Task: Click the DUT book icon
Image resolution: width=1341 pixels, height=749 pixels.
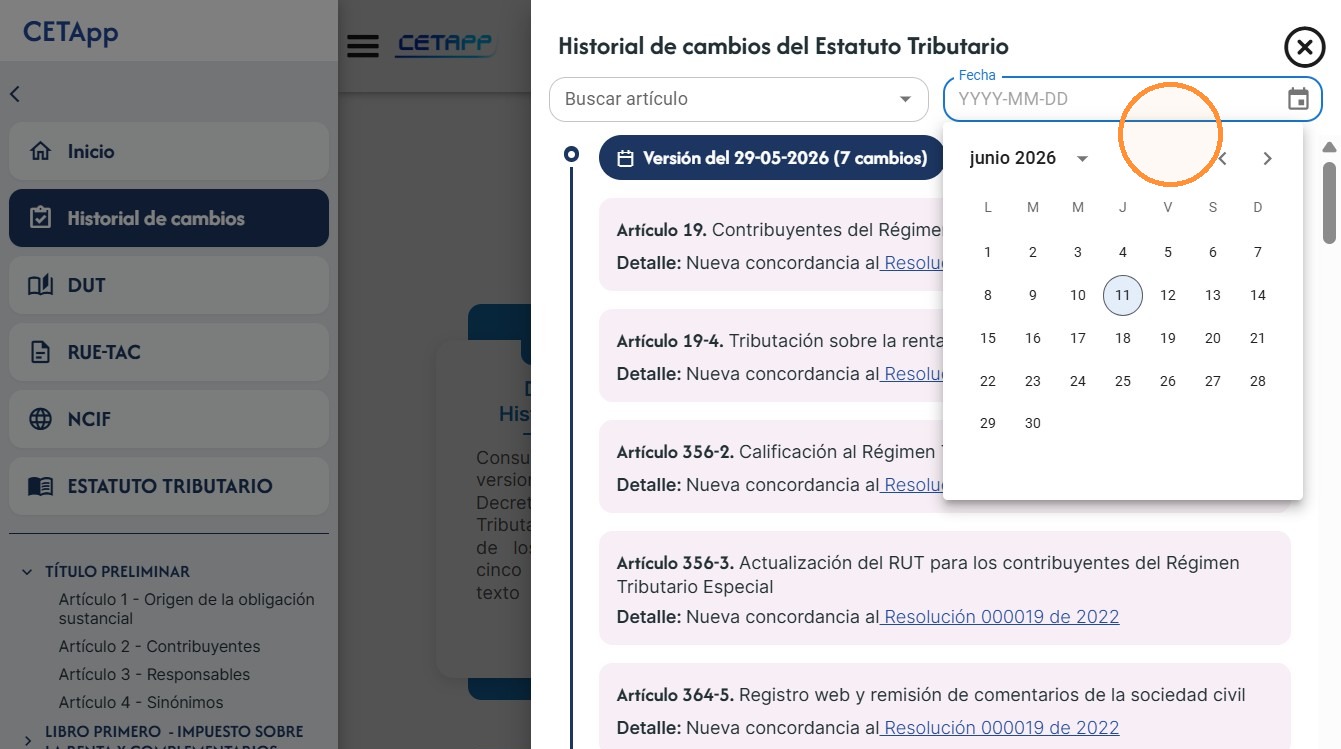Action: pos(41,285)
